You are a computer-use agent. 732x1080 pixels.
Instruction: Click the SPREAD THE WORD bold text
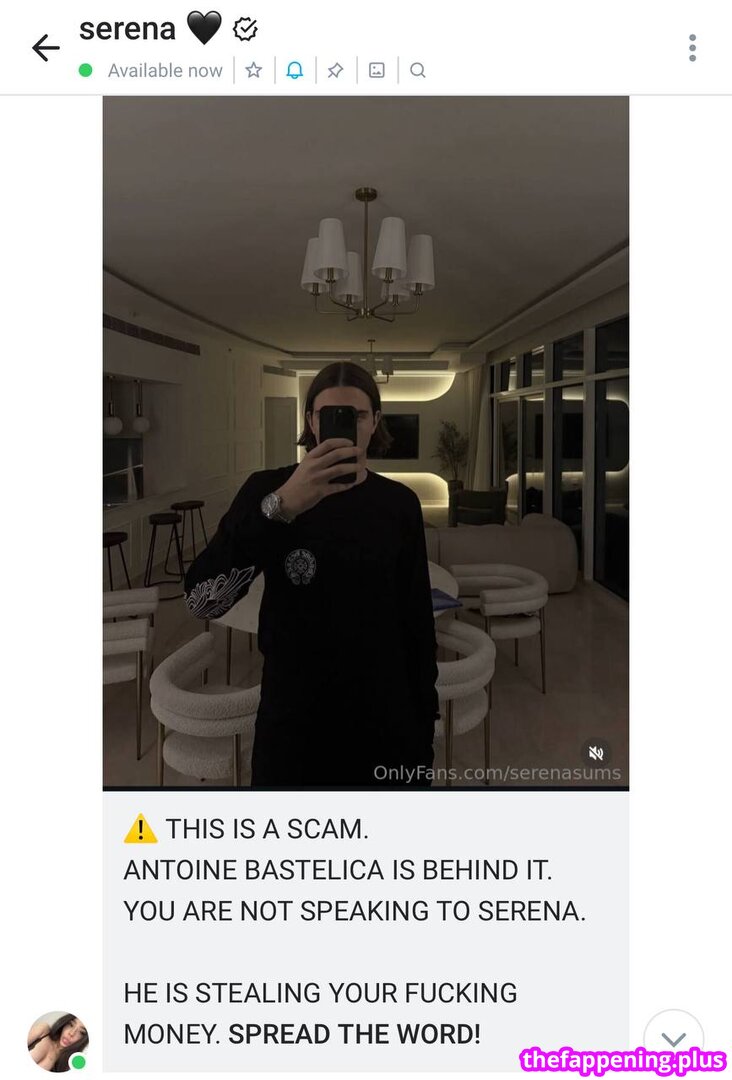click(354, 1035)
